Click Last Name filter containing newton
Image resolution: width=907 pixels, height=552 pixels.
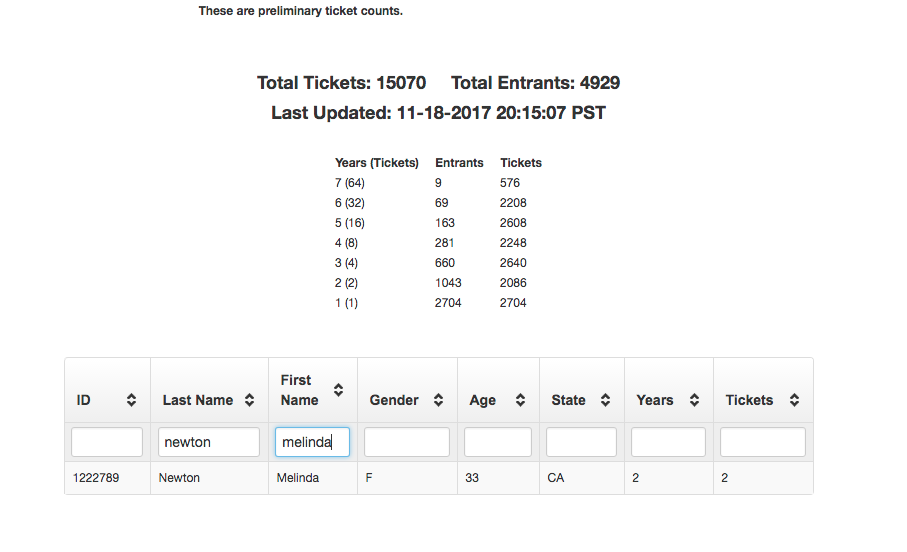(x=209, y=442)
